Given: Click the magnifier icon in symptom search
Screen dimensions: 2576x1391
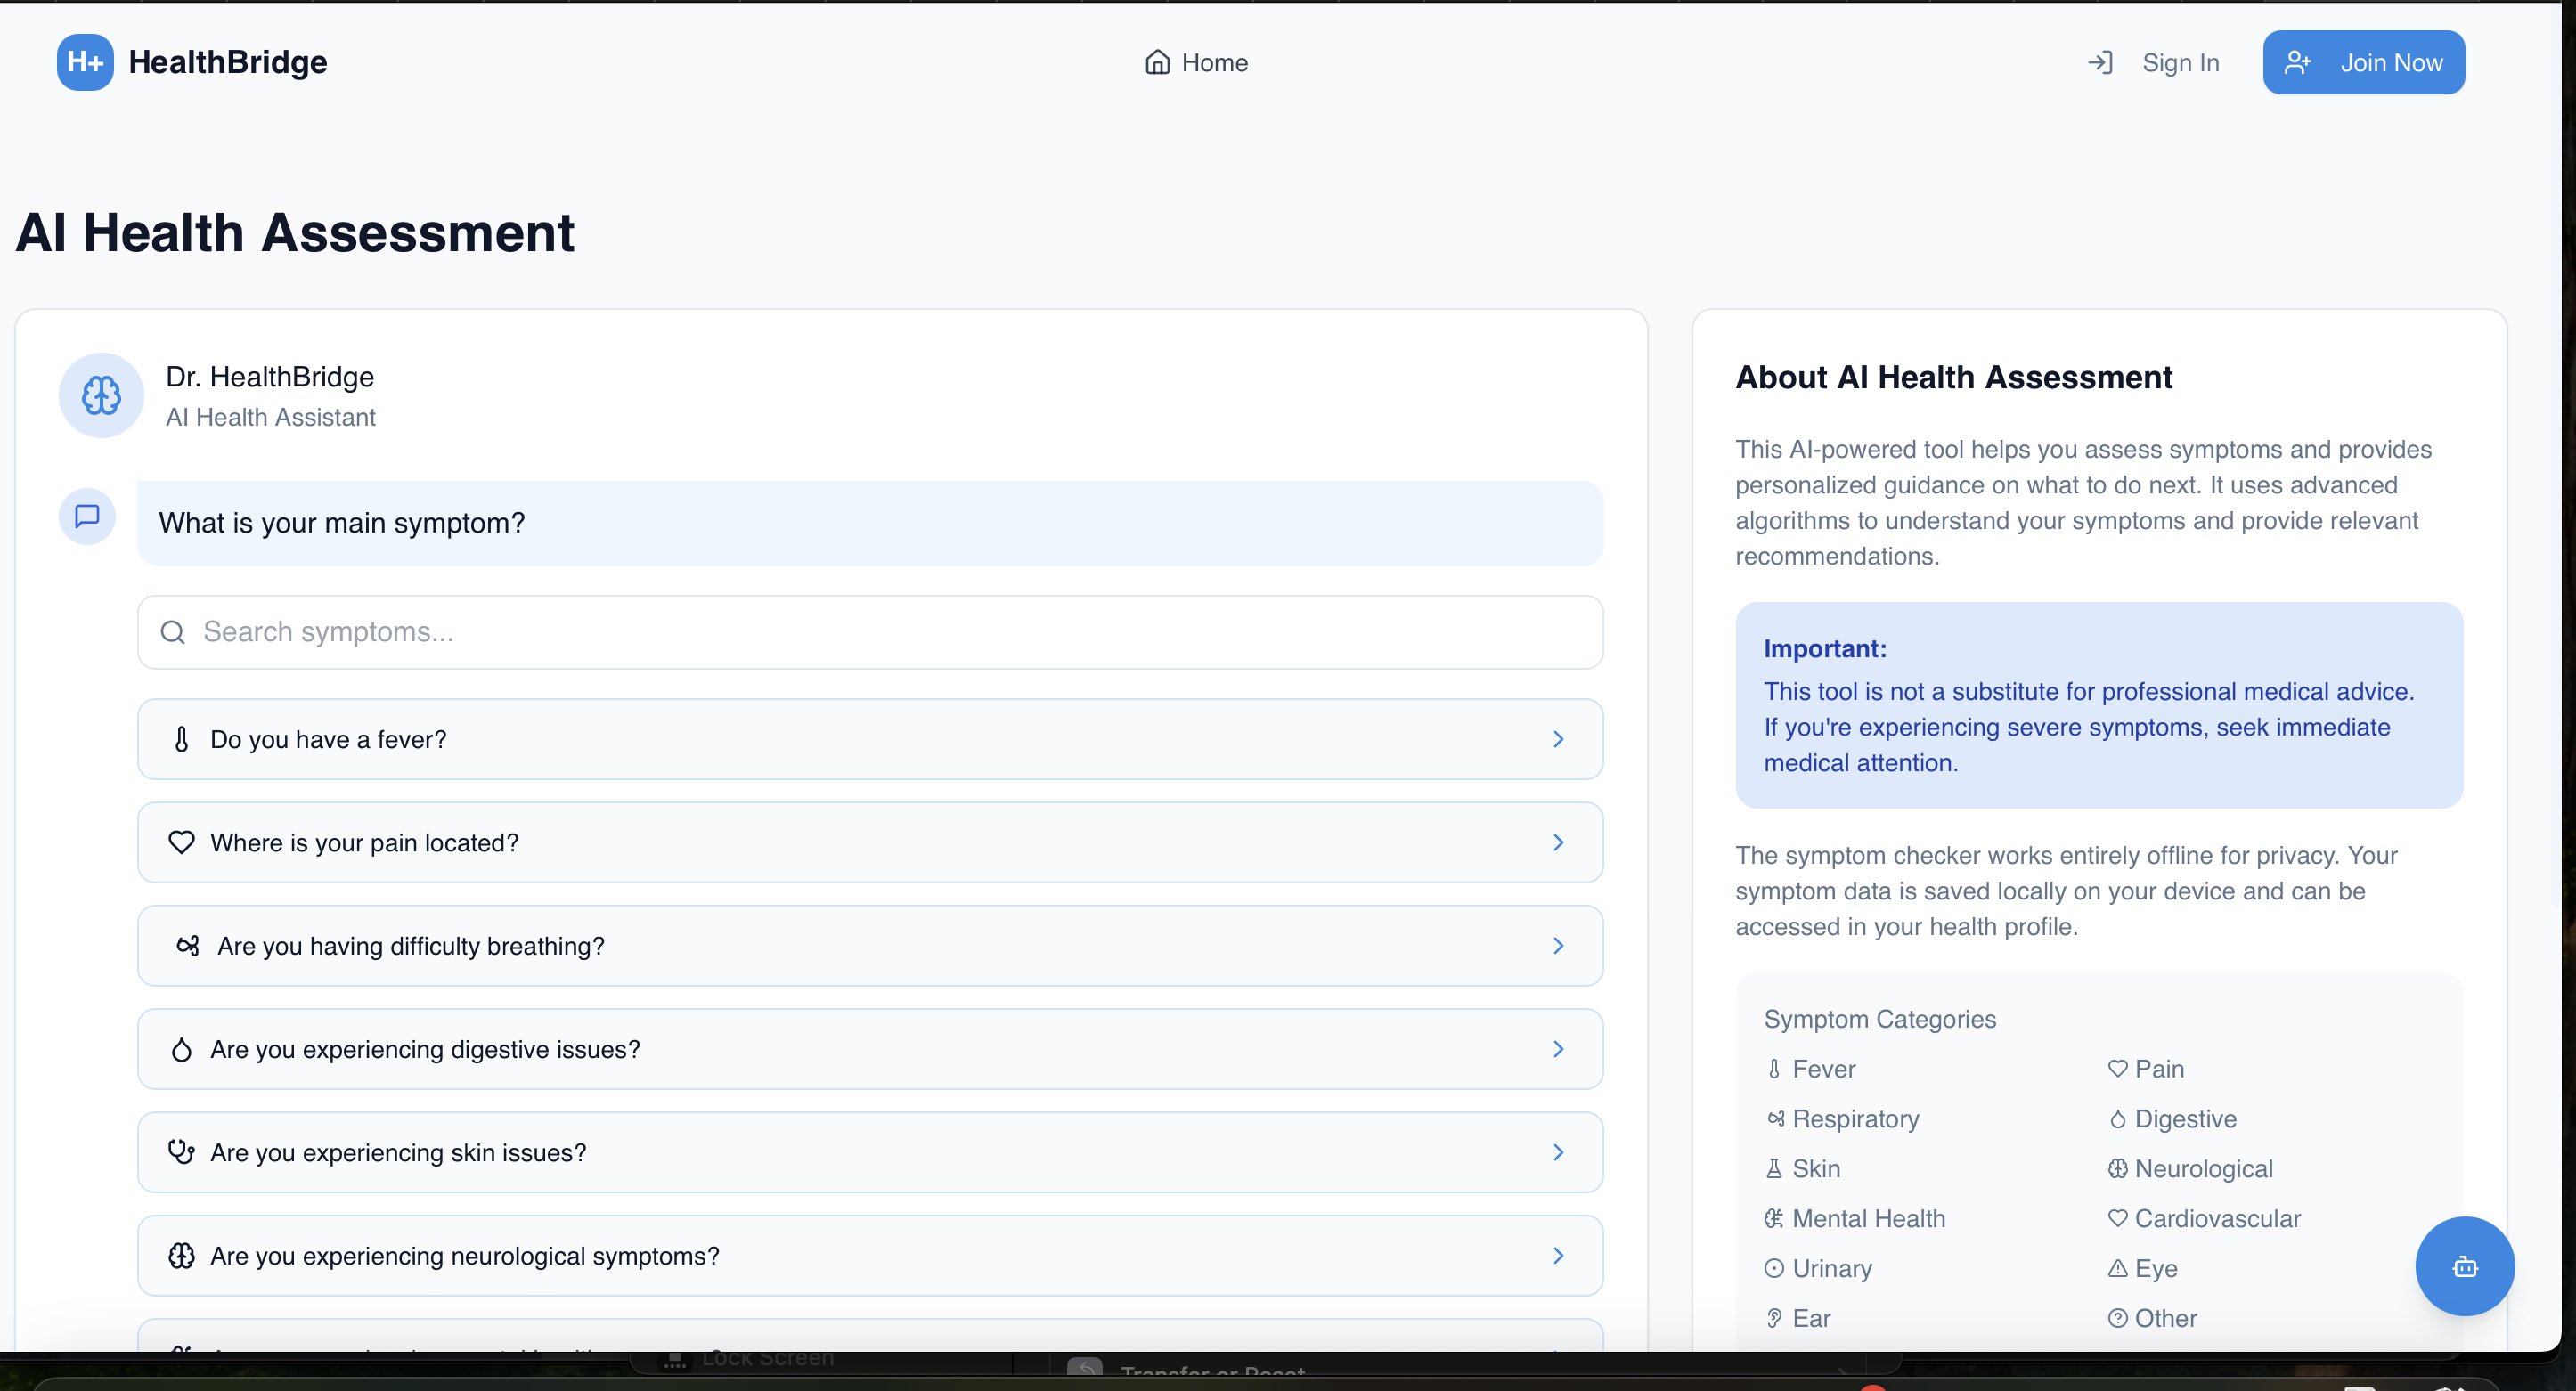Looking at the screenshot, I should [173, 632].
